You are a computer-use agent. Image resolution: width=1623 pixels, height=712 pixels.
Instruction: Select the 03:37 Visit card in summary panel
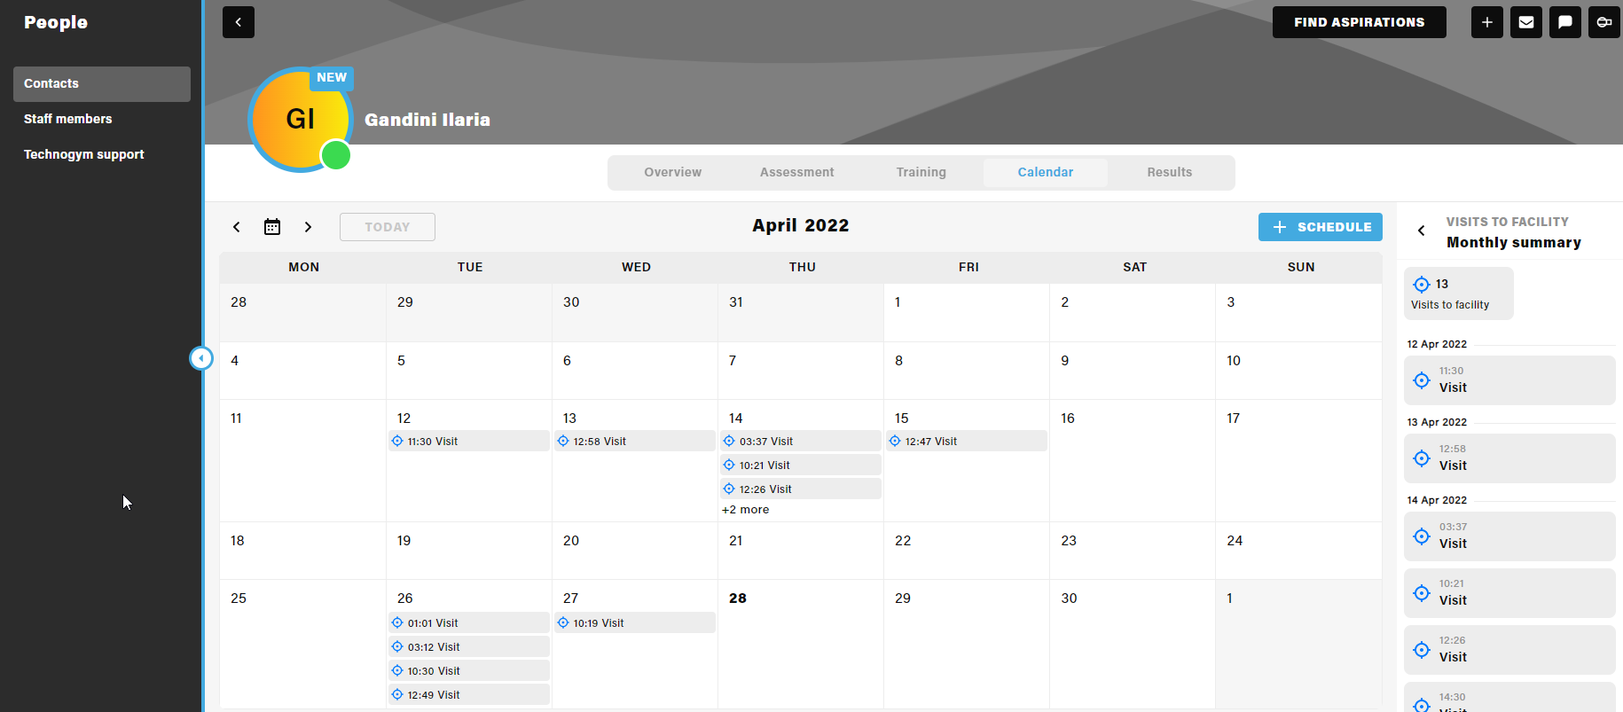click(1510, 536)
